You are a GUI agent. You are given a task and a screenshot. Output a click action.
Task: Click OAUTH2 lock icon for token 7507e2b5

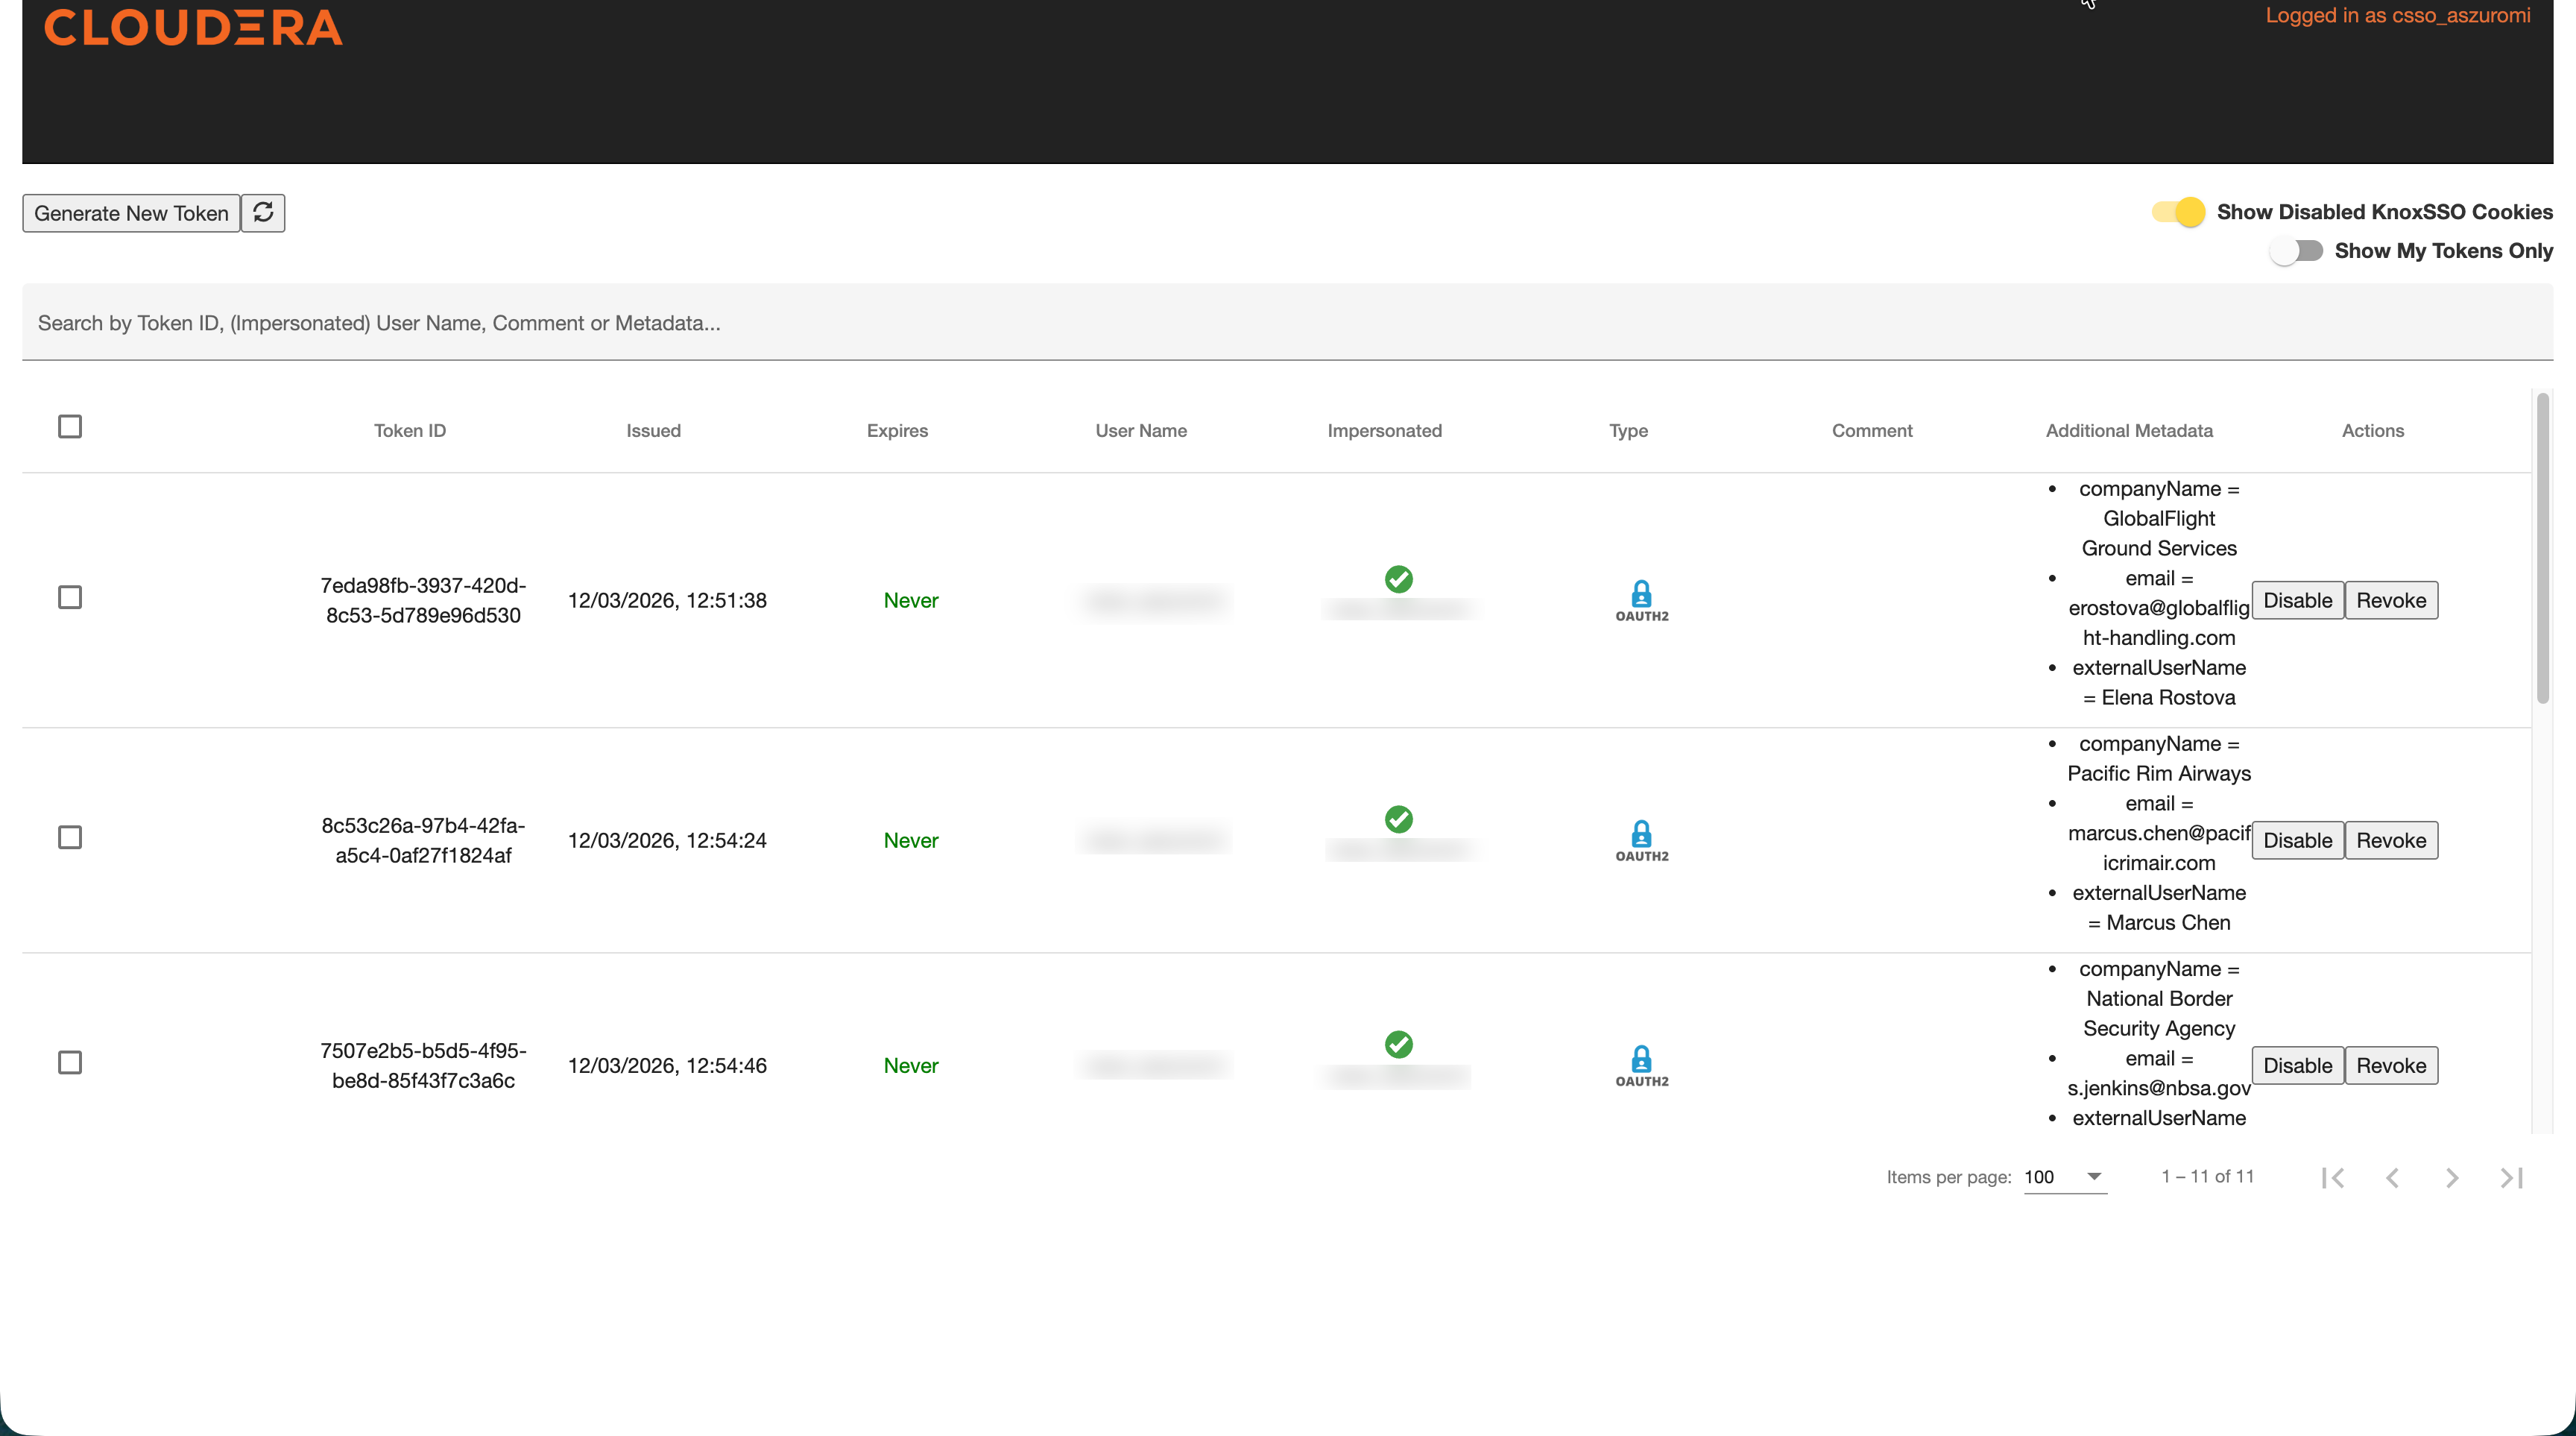click(x=1641, y=1060)
